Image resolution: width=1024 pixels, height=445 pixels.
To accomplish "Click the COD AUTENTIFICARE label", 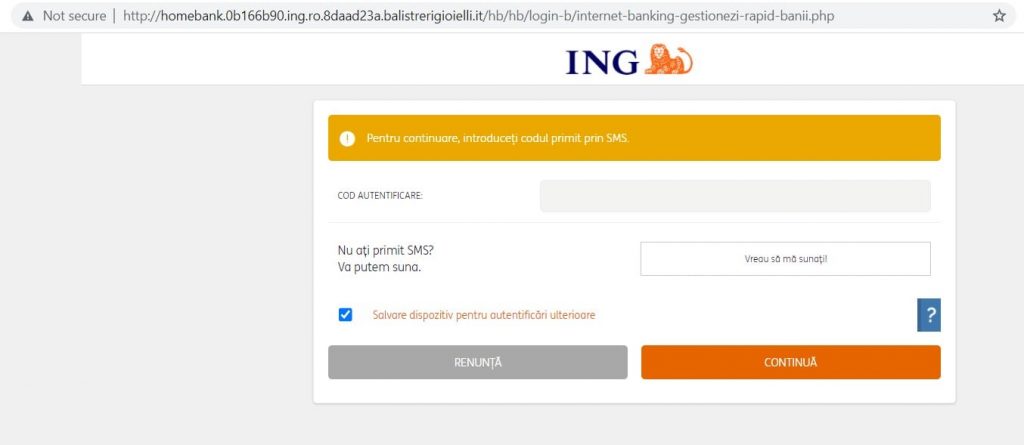I will pos(380,195).
